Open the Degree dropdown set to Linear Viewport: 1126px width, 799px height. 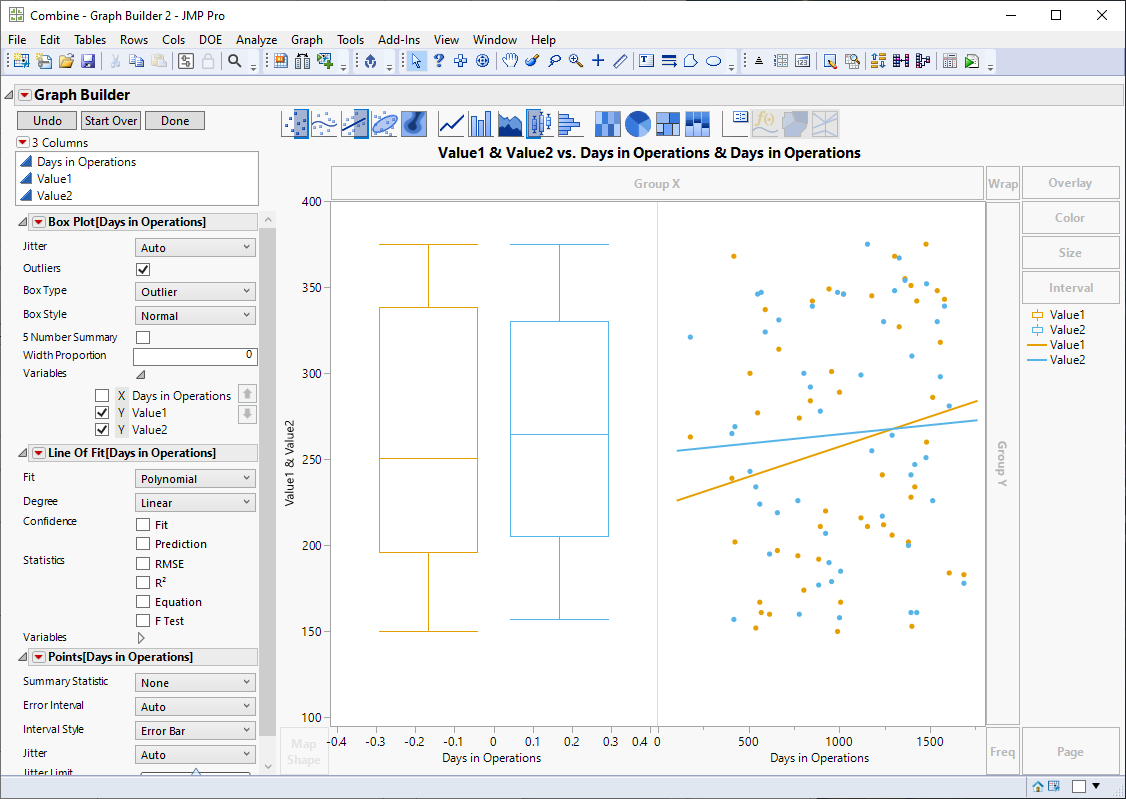point(195,503)
